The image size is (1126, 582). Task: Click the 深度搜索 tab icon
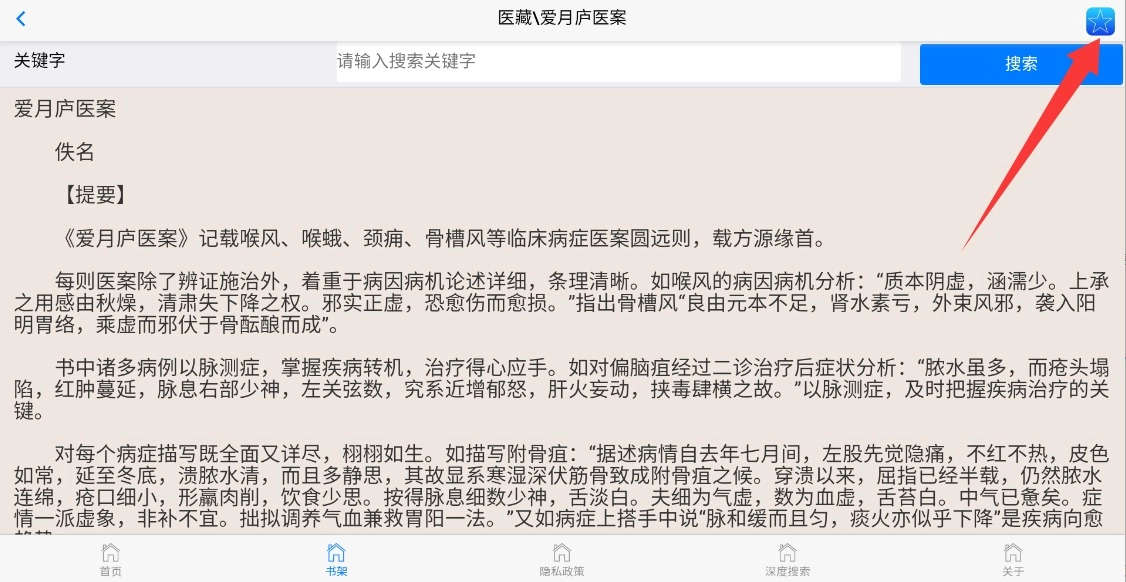pos(787,552)
